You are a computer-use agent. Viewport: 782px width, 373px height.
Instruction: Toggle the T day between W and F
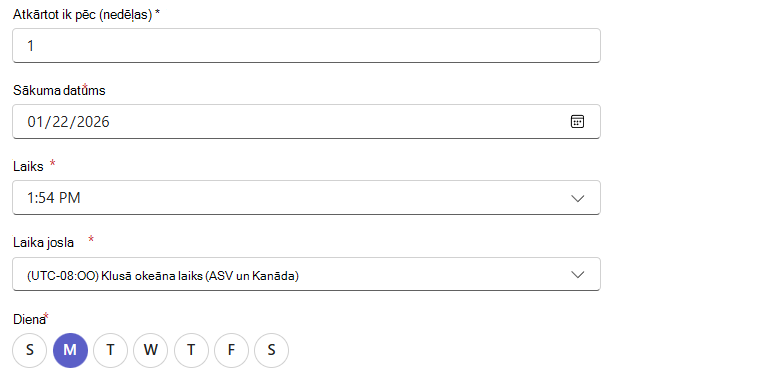coord(191,351)
